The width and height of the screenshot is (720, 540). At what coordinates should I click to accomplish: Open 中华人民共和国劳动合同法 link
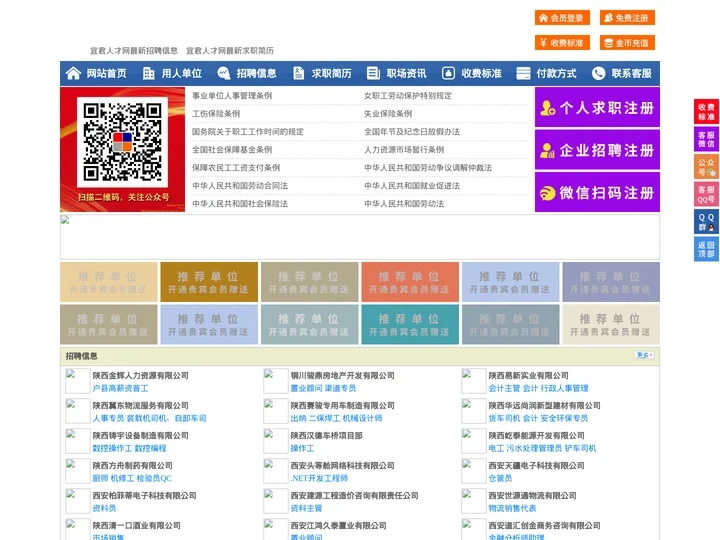[x=240, y=186]
